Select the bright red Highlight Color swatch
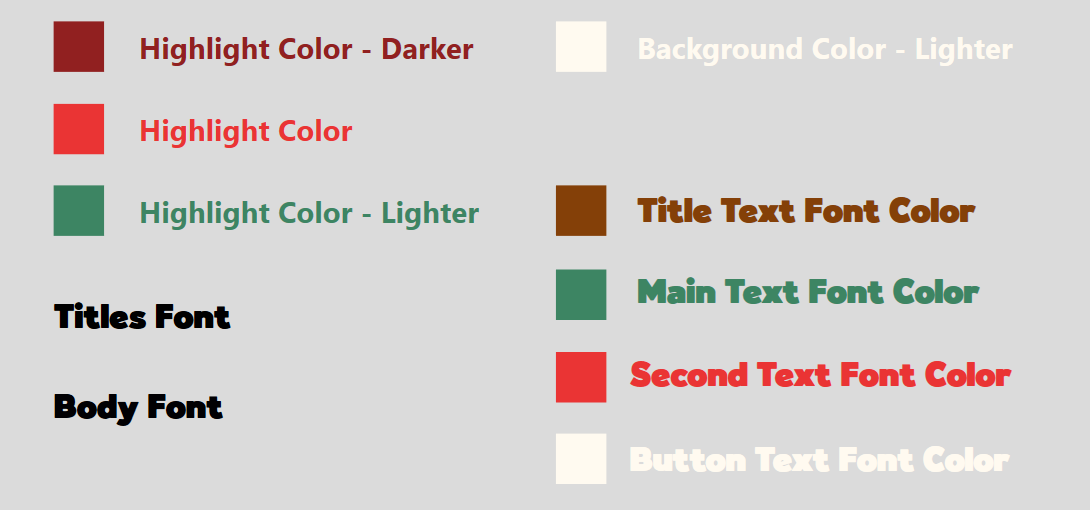This screenshot has width=1090, height=510. 79,129
